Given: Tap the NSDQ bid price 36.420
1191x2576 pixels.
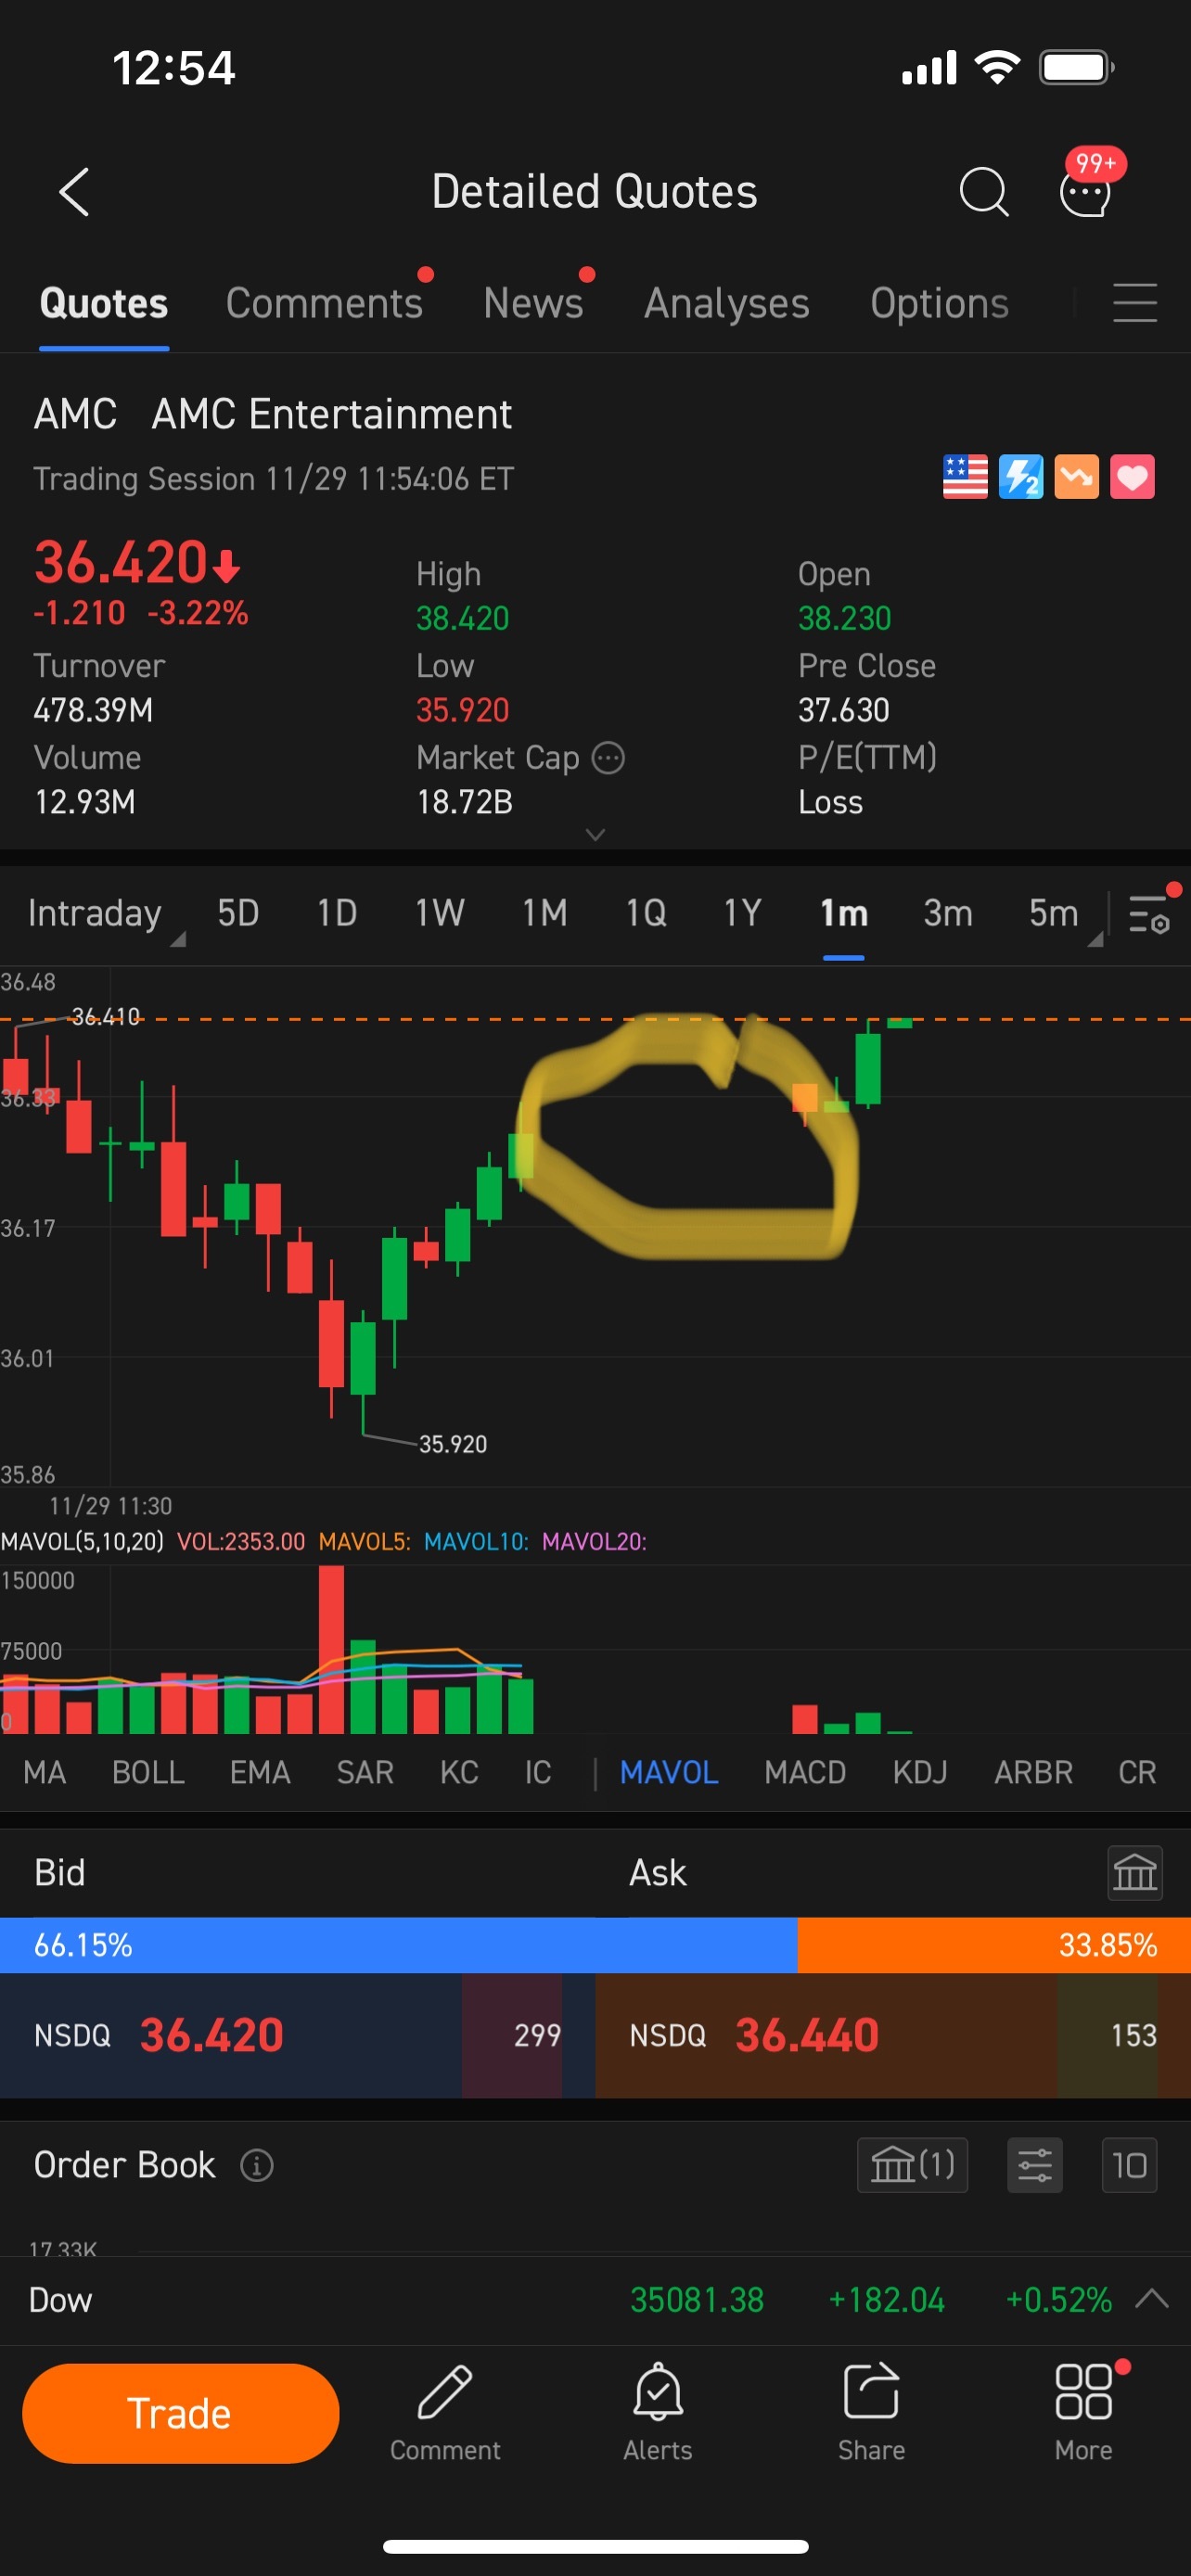Looking at the screenshot, I should click(x=212, y=2035).
